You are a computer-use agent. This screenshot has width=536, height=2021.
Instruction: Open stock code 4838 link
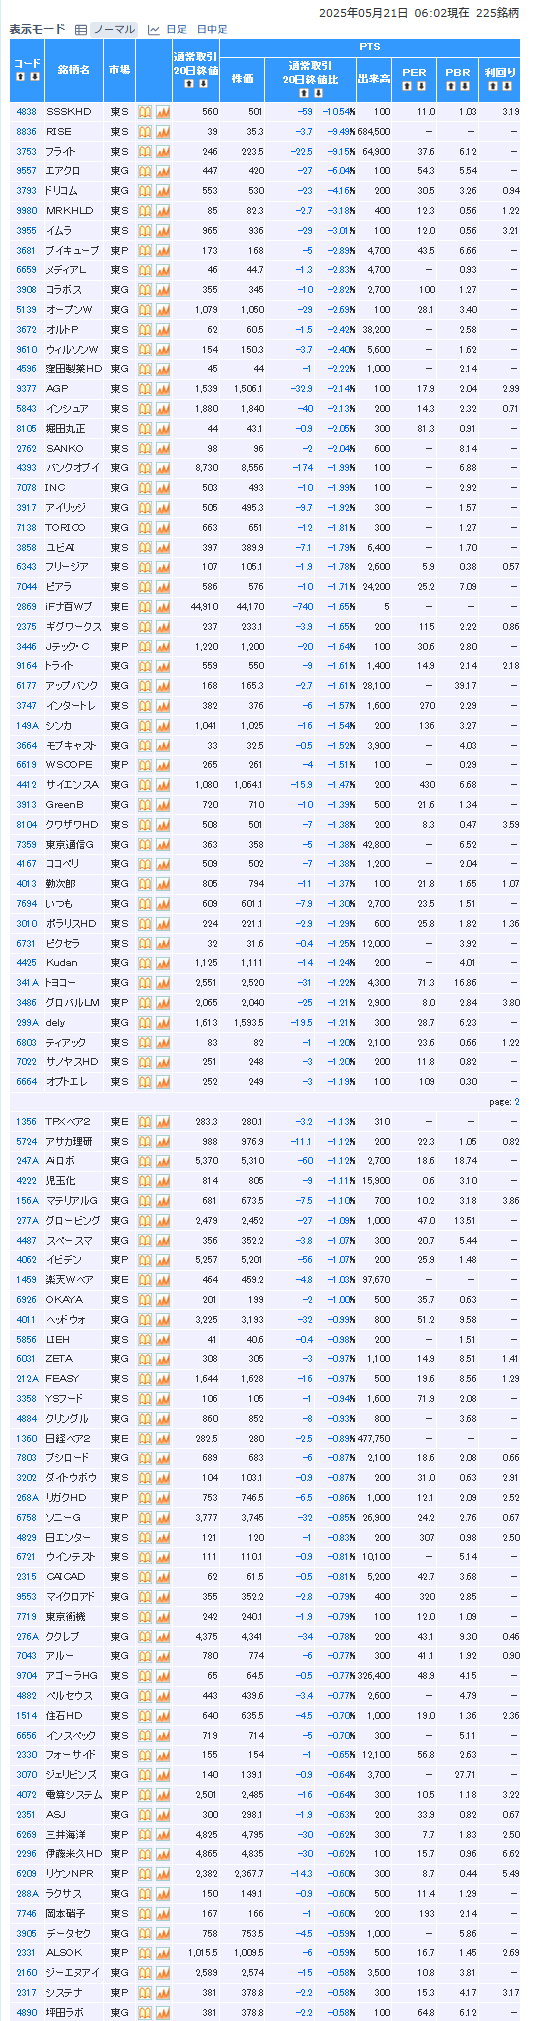pyautogui.click(x=27, y=112)
